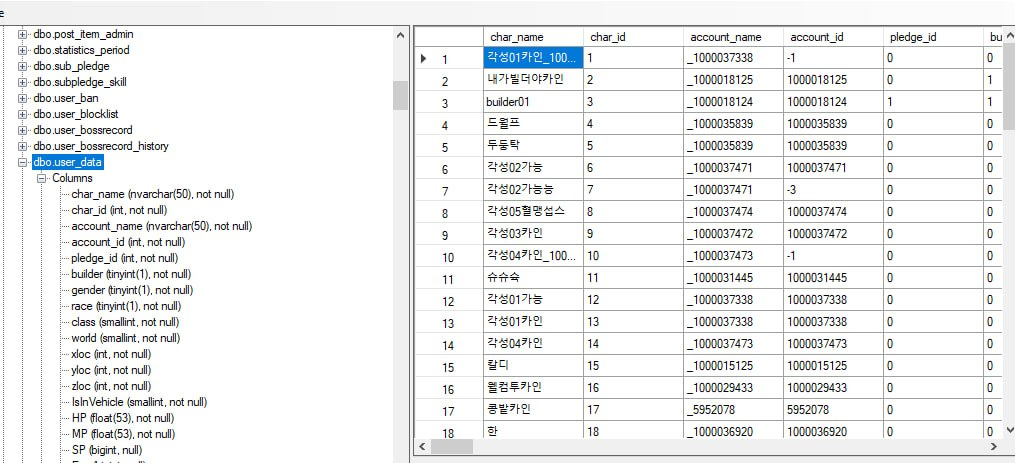The height and width of the screenshot is (463, 1015).
Task: Collapse the dbo.user_data table node
Action: tap(23, 163)
